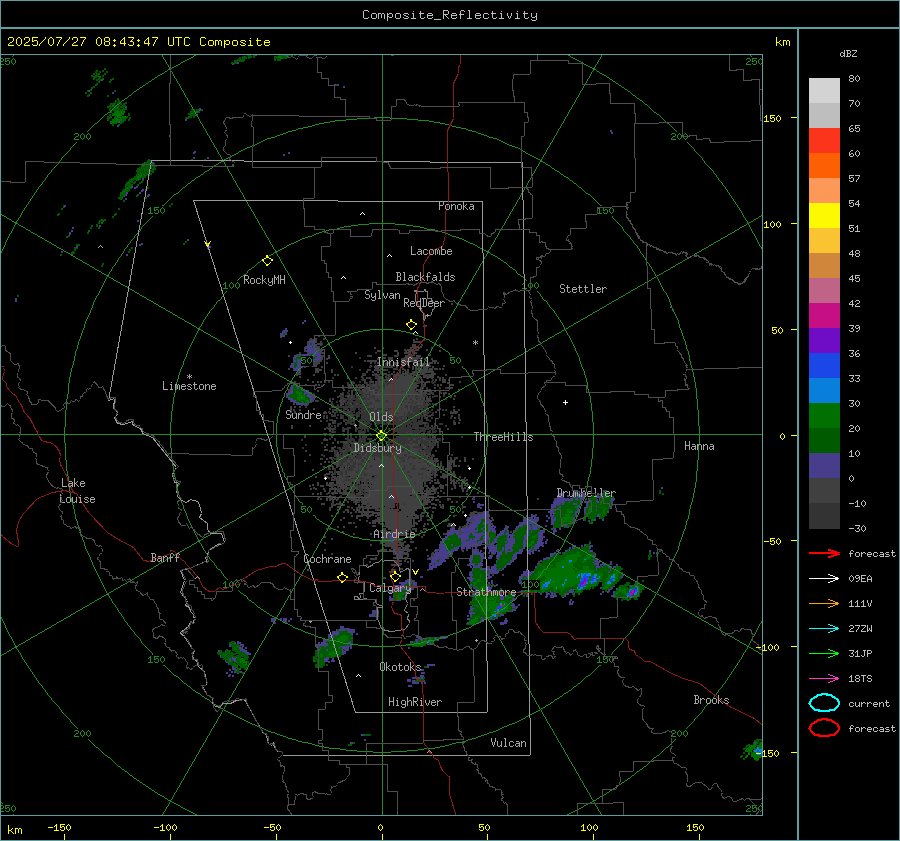Click the RedDeer city label

[424, 303]
